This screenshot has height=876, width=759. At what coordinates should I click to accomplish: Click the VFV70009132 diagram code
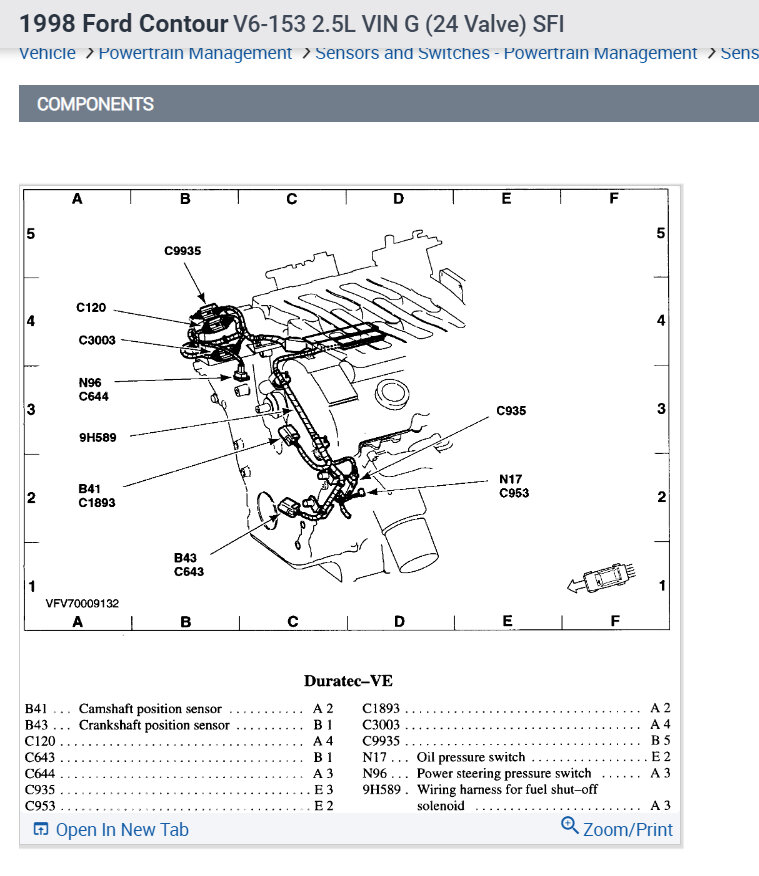(x=82, y=603)
